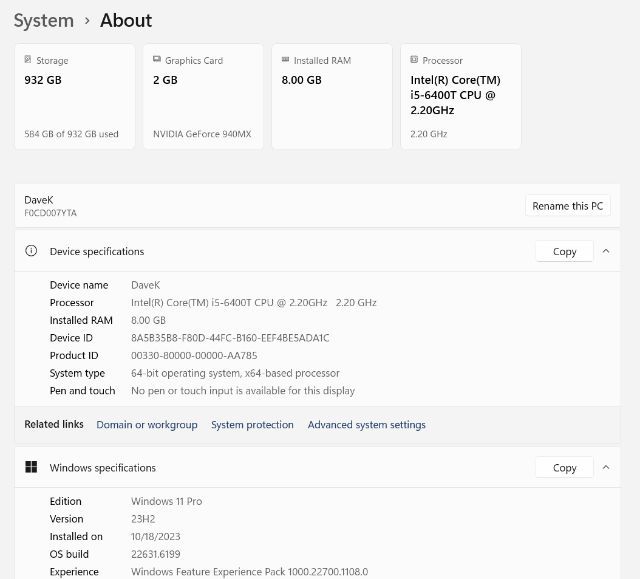The width and height of the screenshot is (640, 579).
Task: Open Advanced system settings
Action: (x=366, y=425)
